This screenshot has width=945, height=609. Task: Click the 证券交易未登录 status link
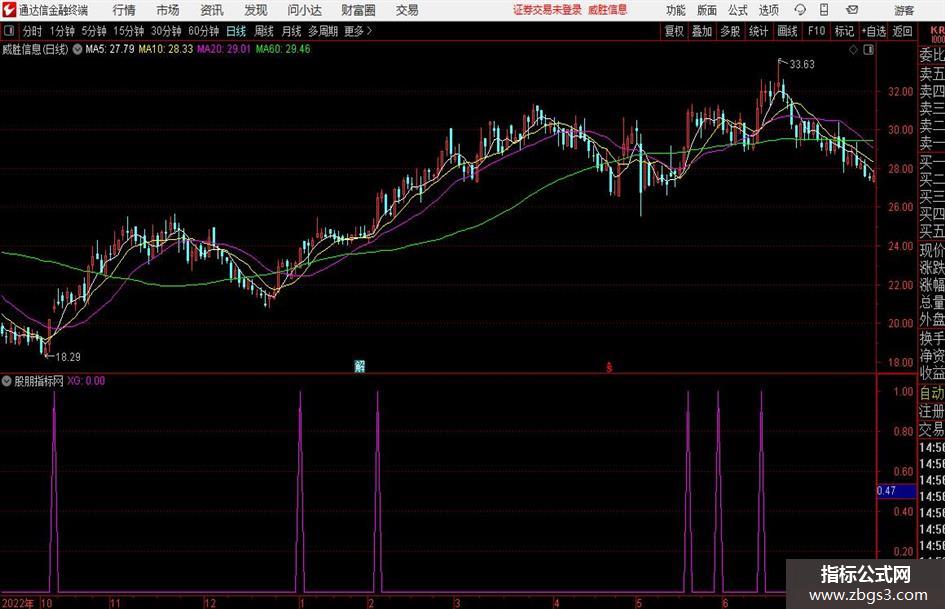coord(547,10)
